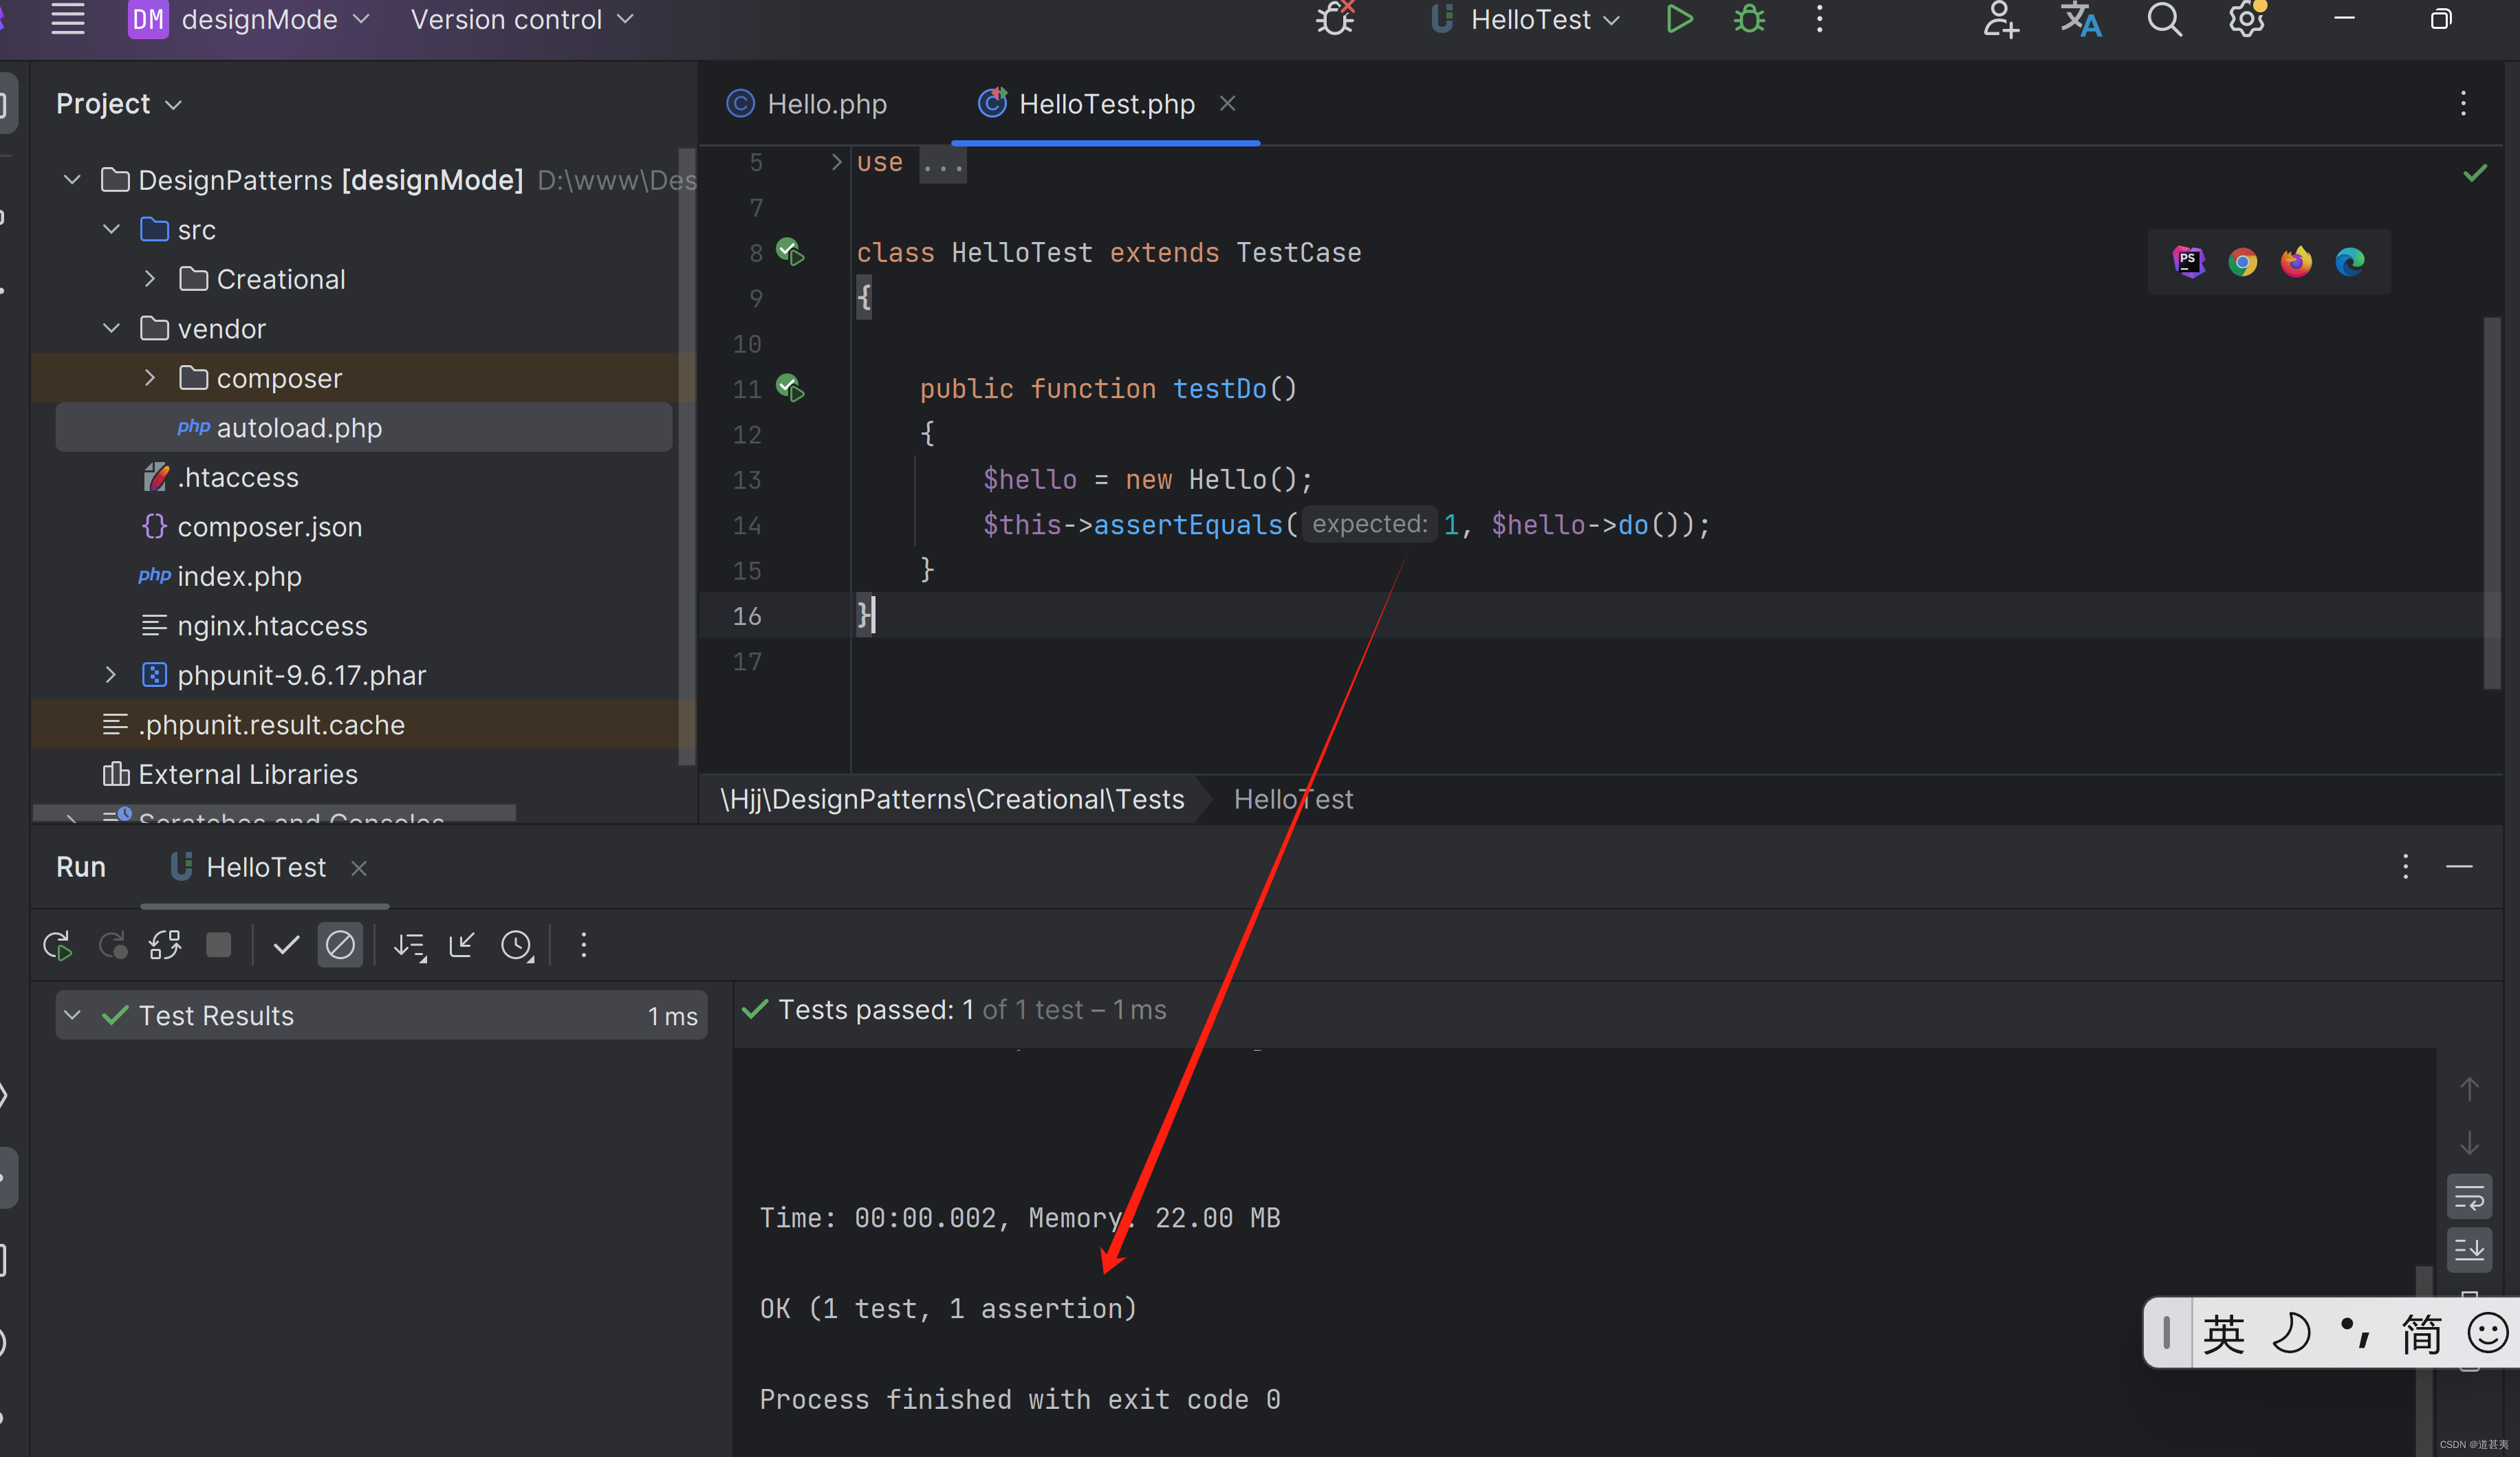Collapse the src folder
The width and height of the screenshot is (2520, 1457).
(112, 229)
